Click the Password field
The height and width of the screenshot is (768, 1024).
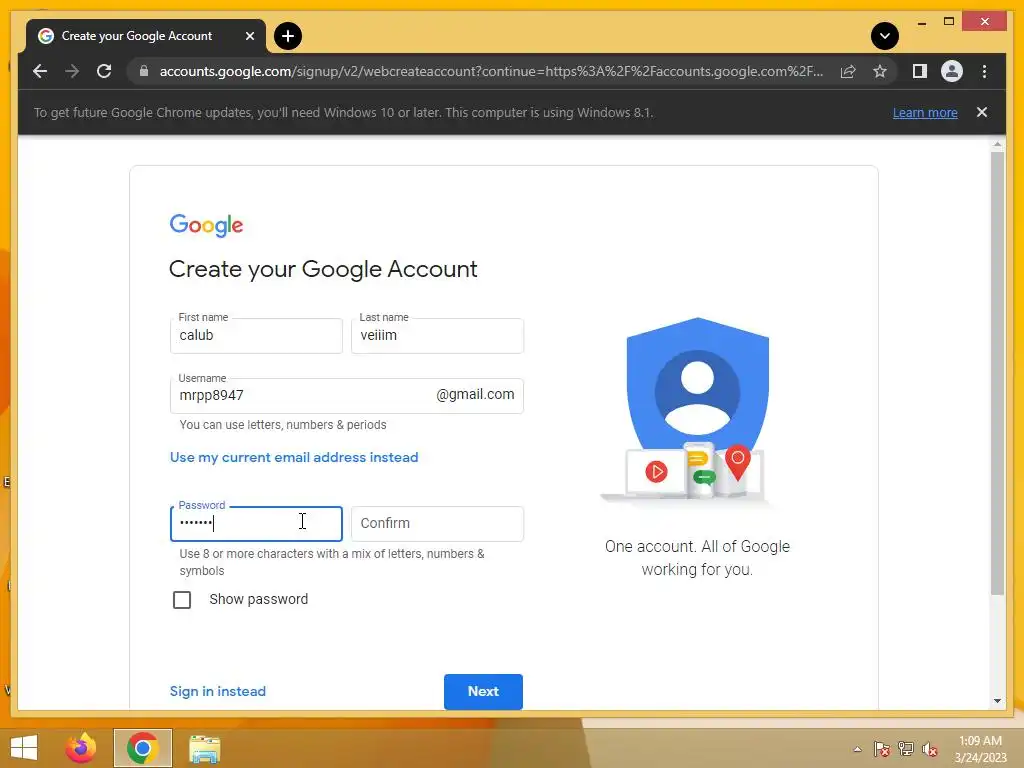[x=256, y=524]
